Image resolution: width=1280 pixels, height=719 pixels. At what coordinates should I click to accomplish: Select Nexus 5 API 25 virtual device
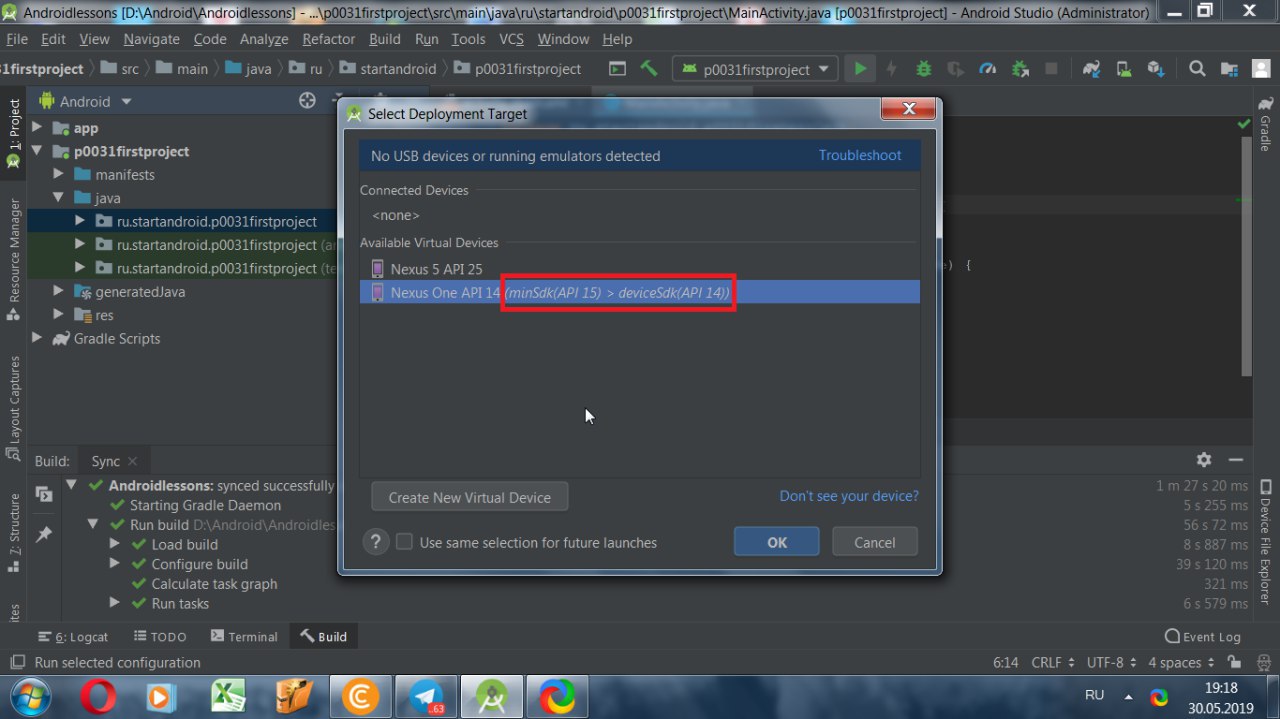639,269
